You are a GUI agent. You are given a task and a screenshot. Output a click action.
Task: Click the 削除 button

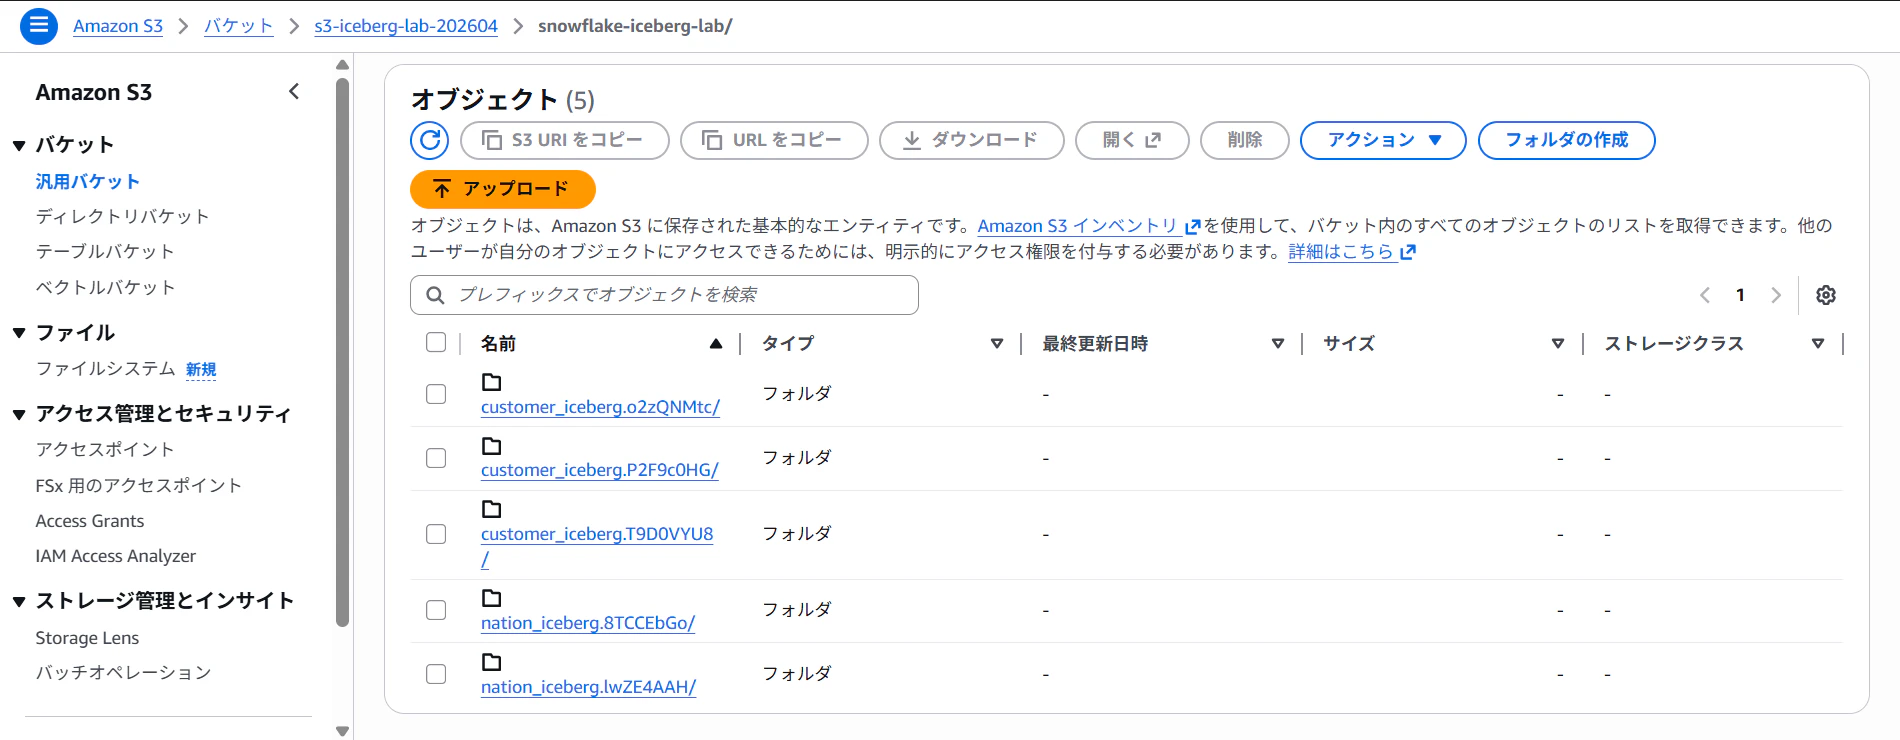pyautogui.click(x=1245, y=140)
